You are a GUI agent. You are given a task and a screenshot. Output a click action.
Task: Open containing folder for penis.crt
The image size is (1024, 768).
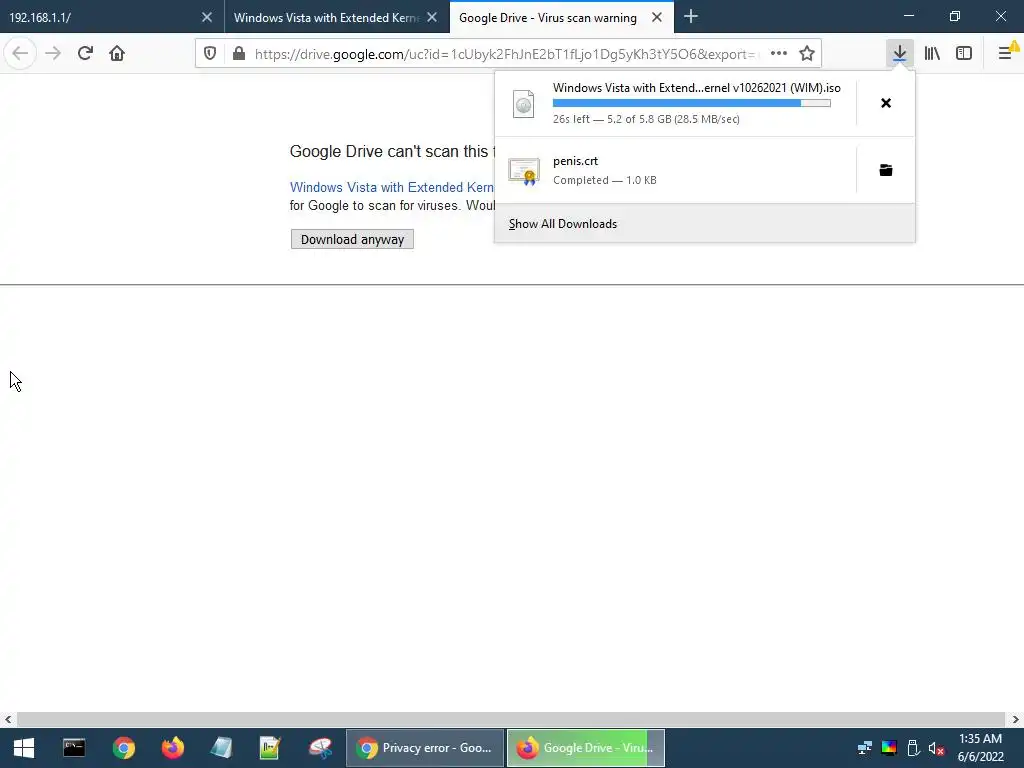(x=886, y=170)
